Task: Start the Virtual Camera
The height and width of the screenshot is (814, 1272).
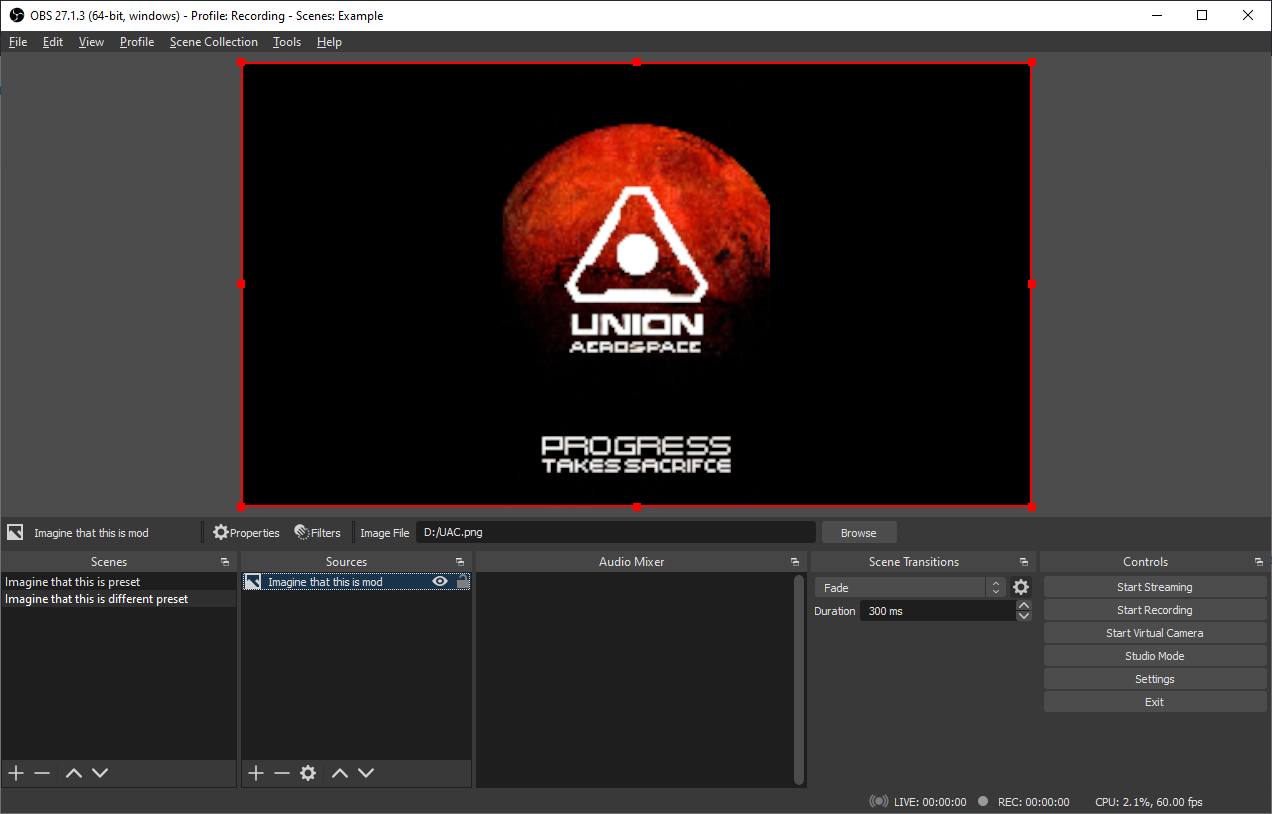Action: (x=1155, y=633)
